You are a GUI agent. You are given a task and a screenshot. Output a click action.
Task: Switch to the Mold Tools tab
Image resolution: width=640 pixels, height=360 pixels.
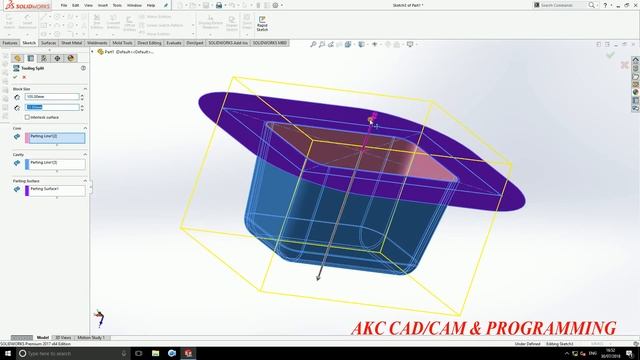(x=122, y=43)
